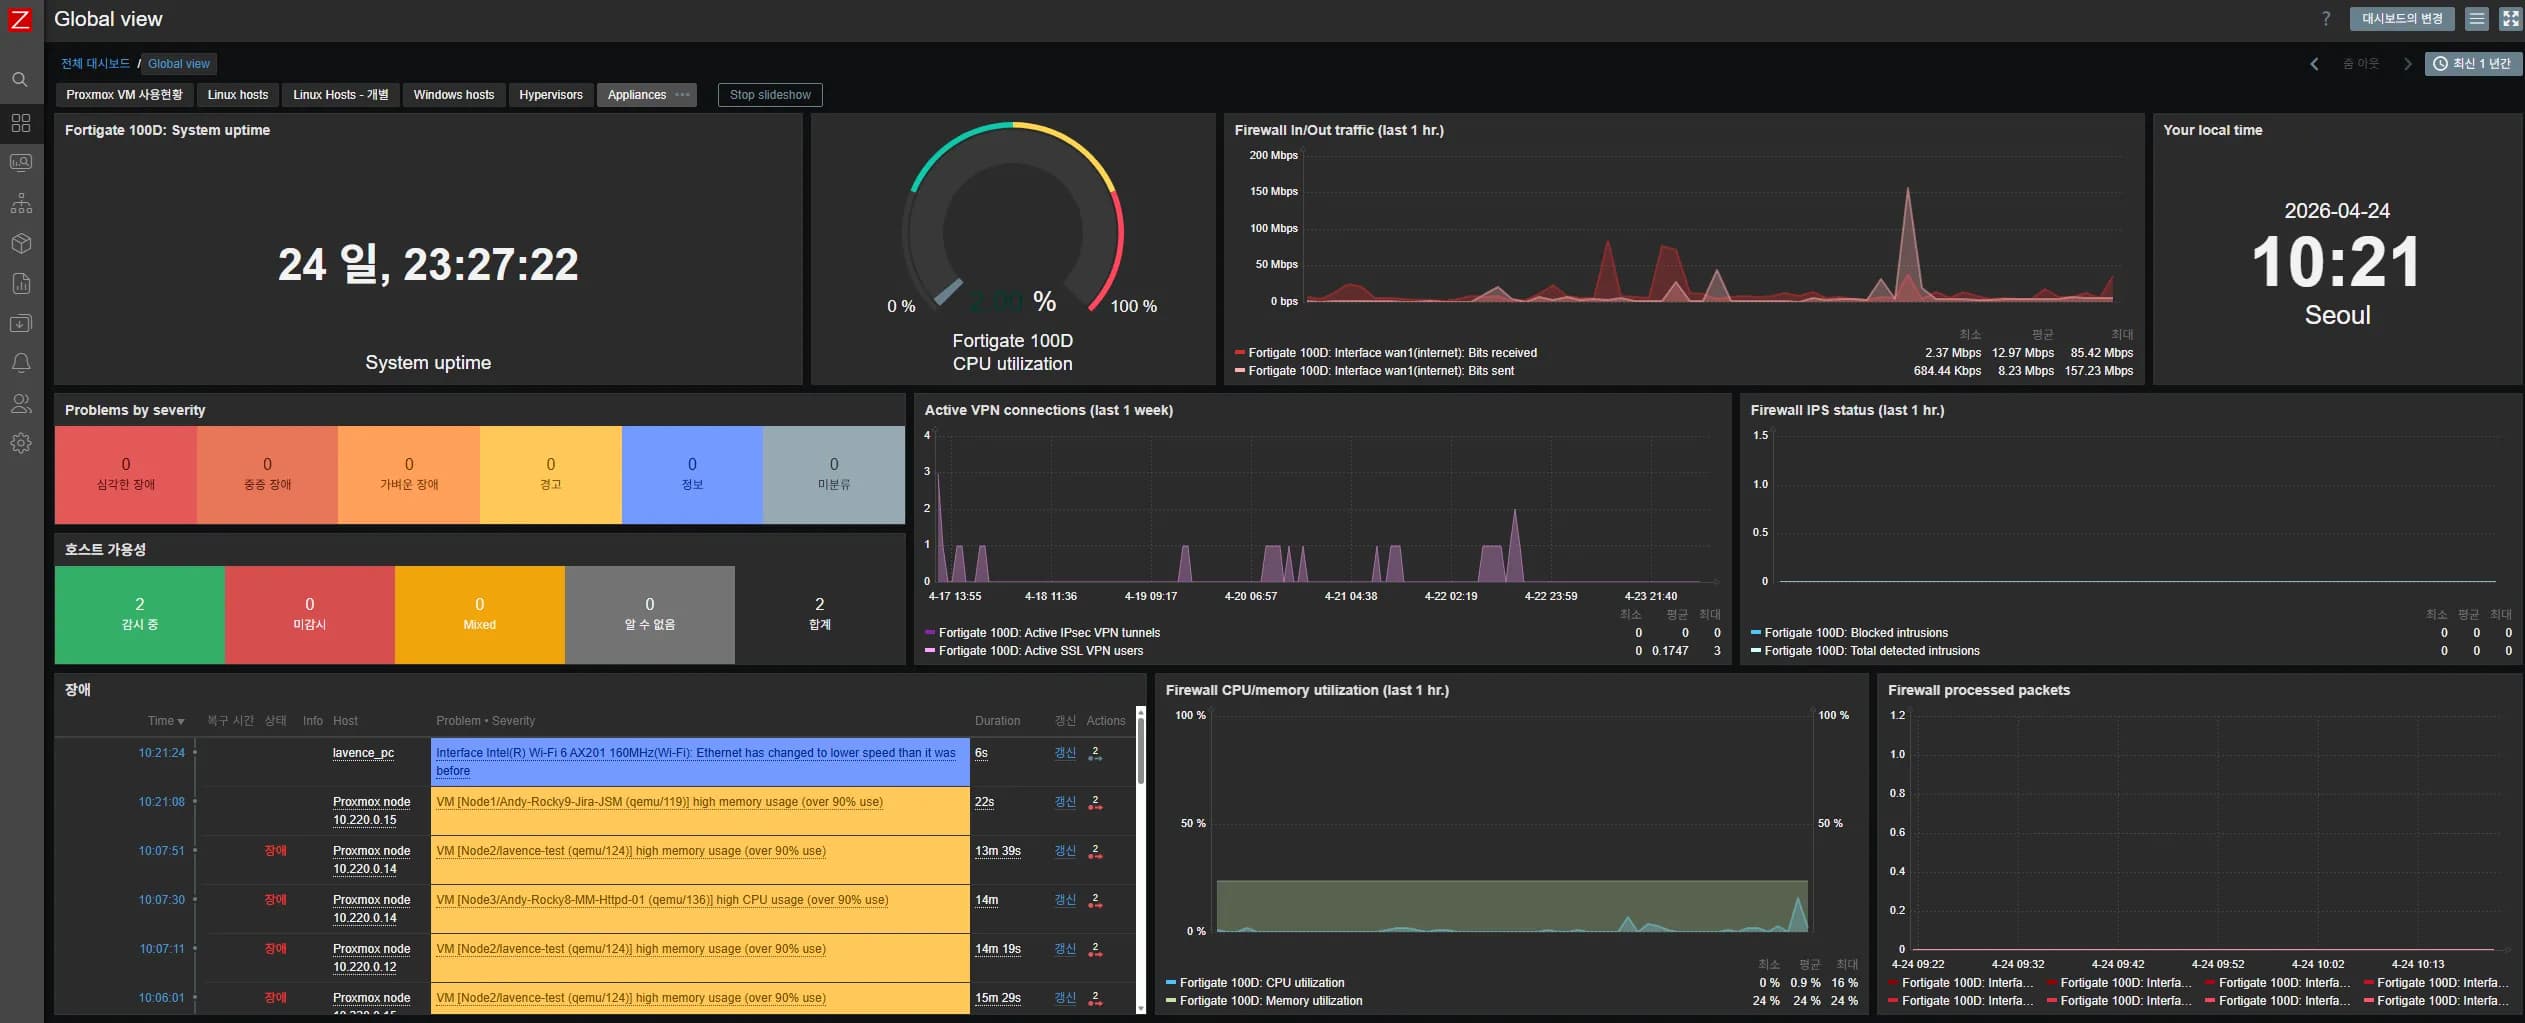Show actions for the 10:07:11 problem
The height and width of the screenshot is (1023, 2525).
click(x=1095, y=949)
